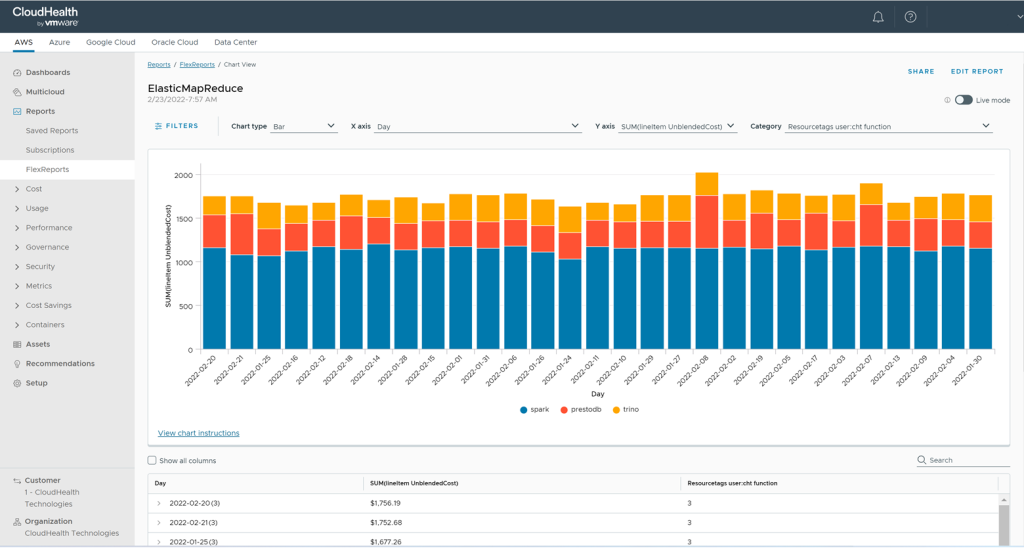Open the X axis Day dropdown
The height and width of the screenshot is (549, 1024).
(x=478, y=126)
